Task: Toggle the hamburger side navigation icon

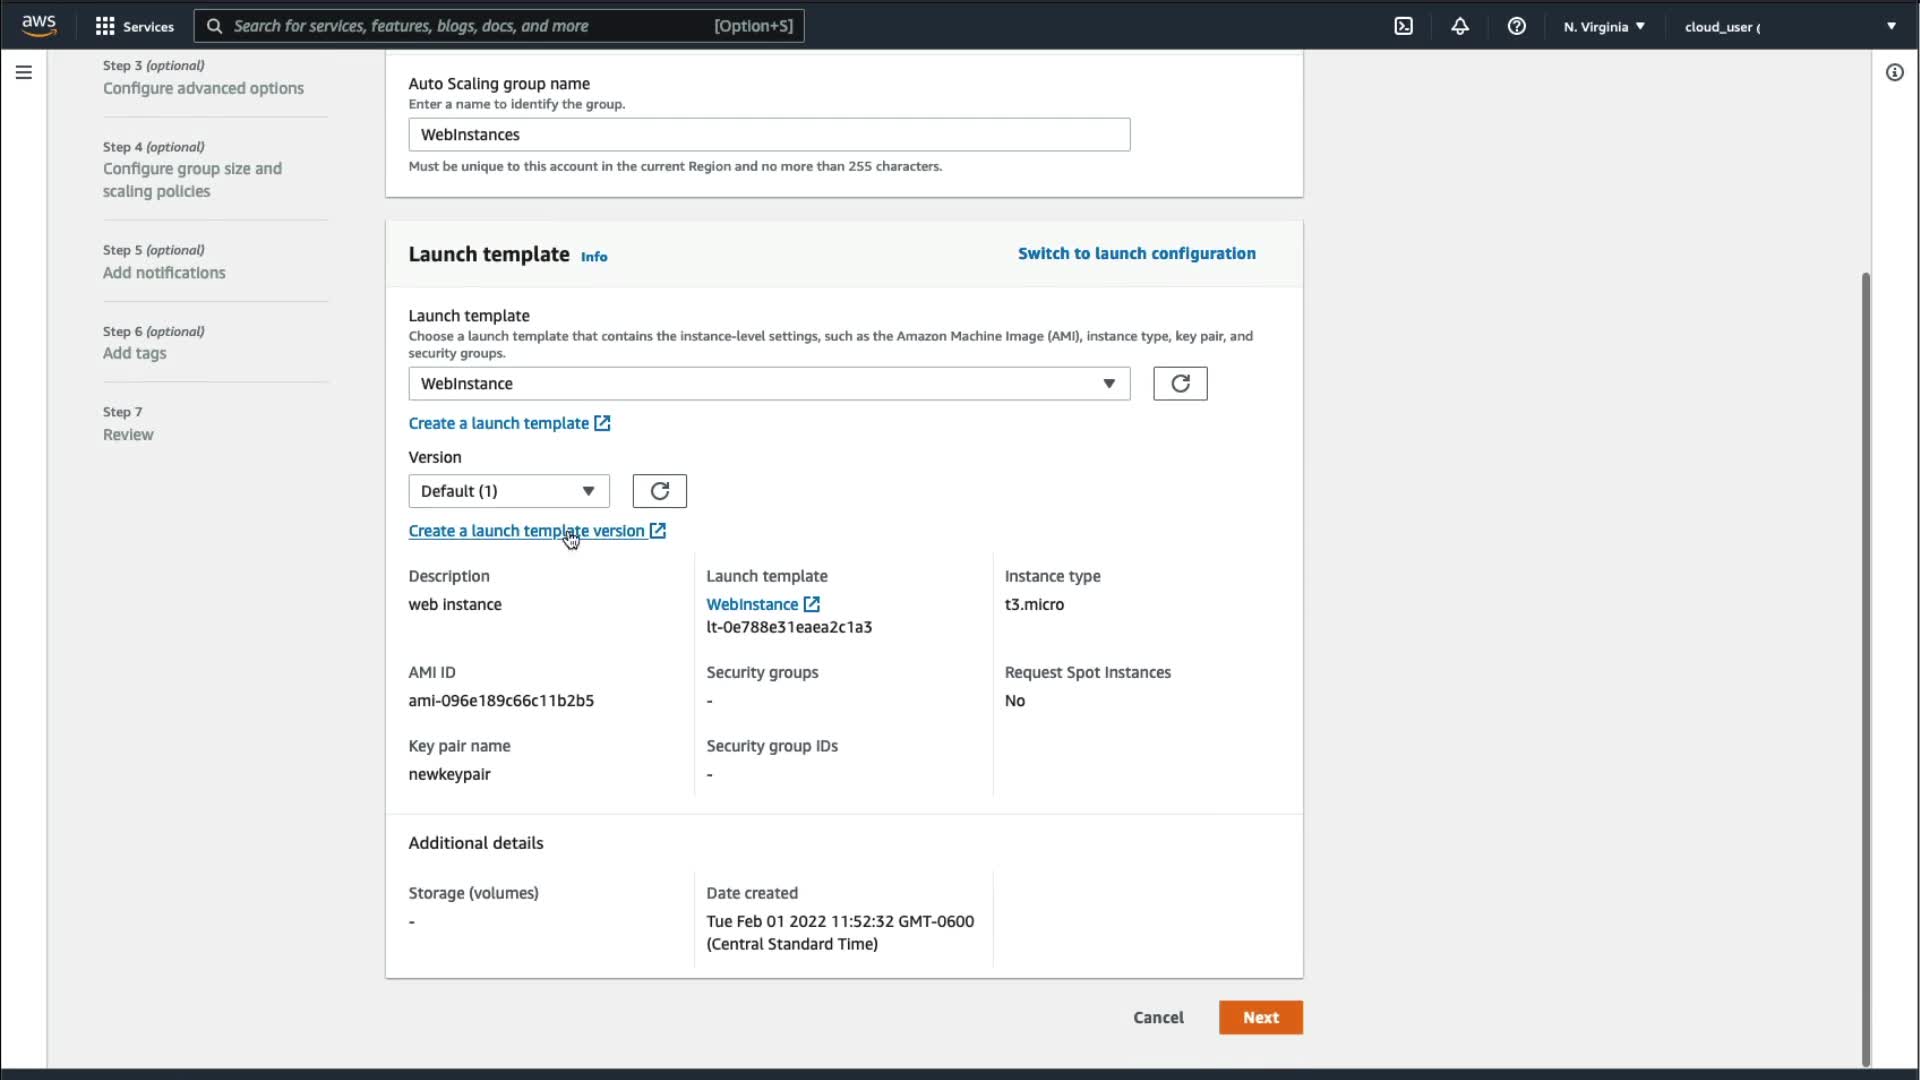Action: click(x=24, y=72)
